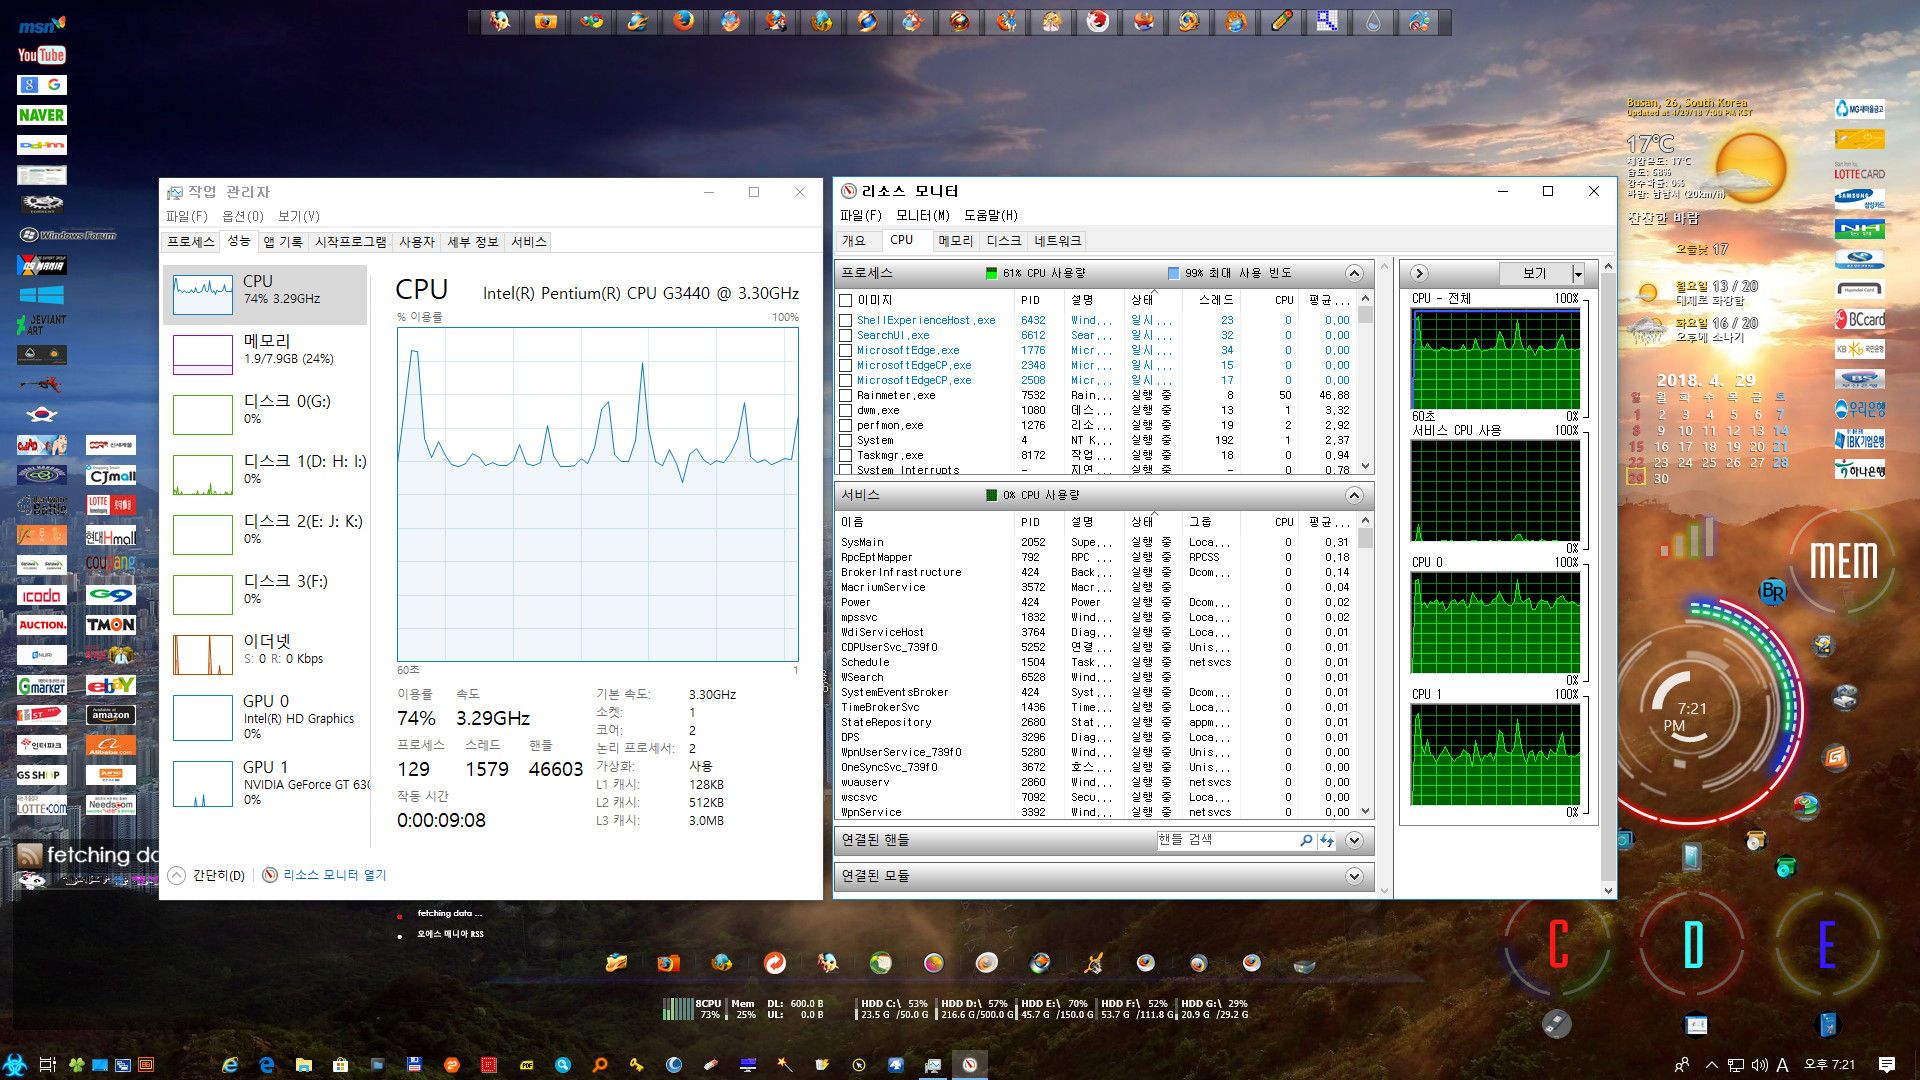Viewport: 1920px width, 1080px height.
Task: Open Microsoft Edge from the taskbar
Action: point(267,1065)
